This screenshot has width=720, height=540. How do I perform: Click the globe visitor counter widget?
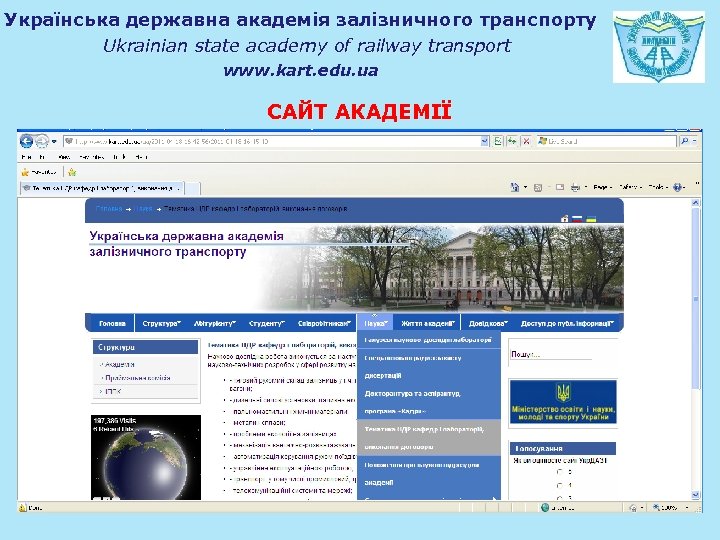coord(146,457)
